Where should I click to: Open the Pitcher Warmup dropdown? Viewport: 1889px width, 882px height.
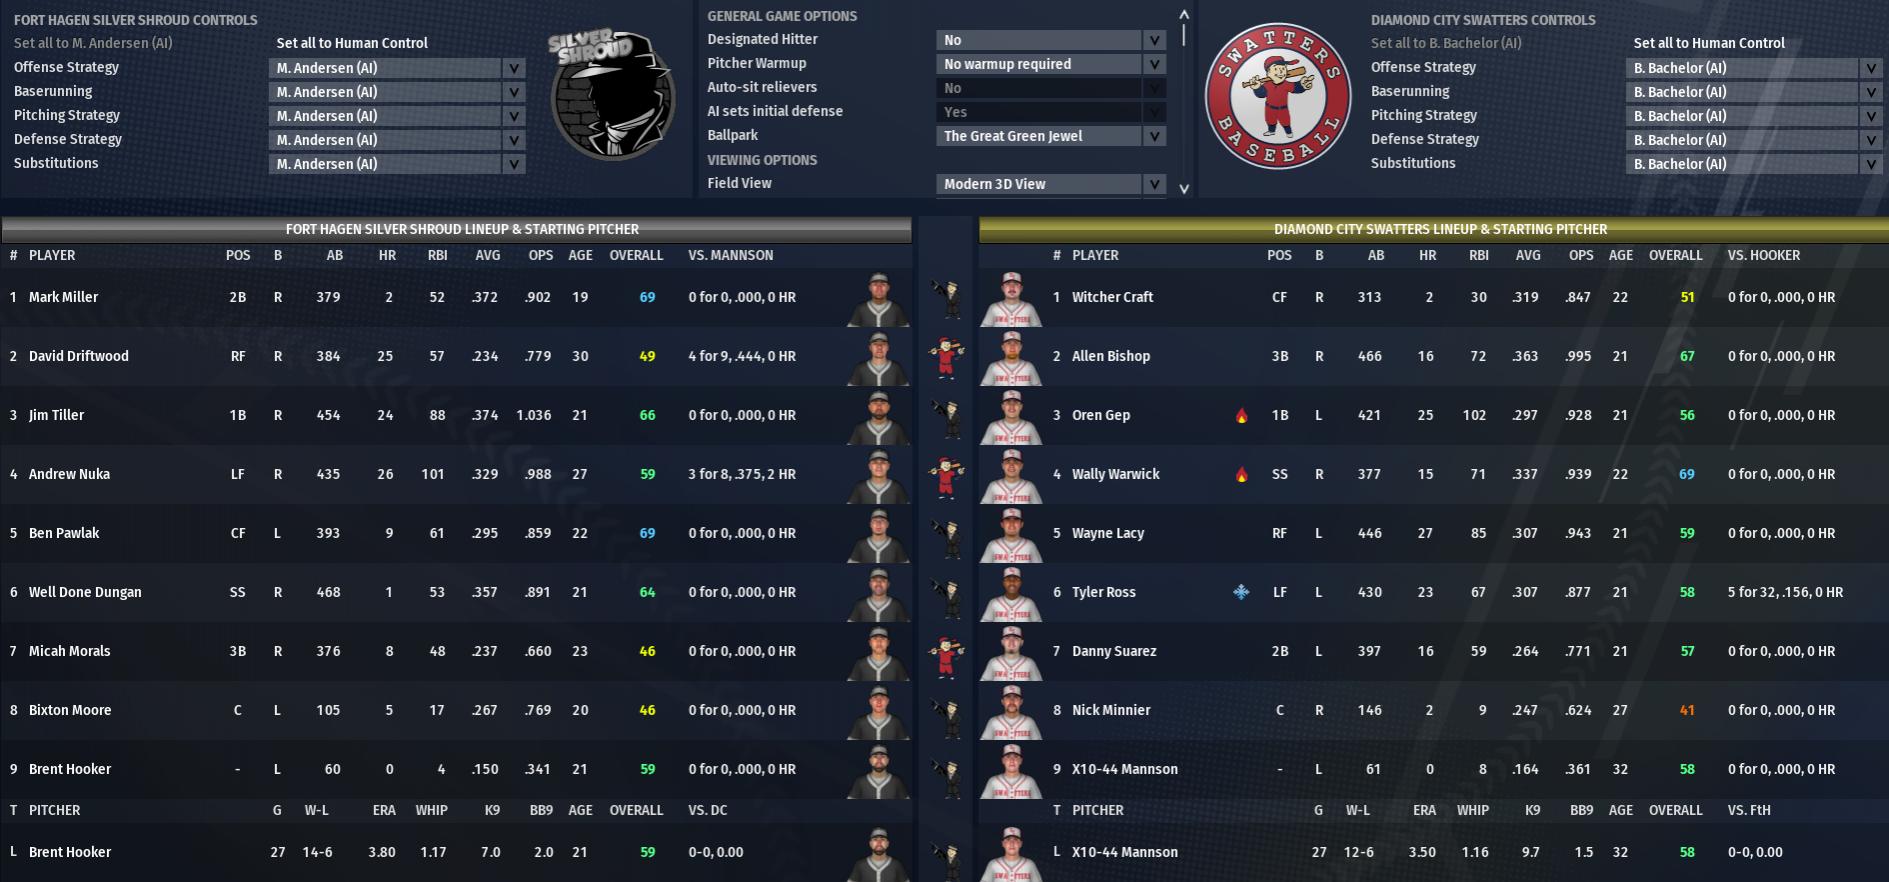[1051, 64]
